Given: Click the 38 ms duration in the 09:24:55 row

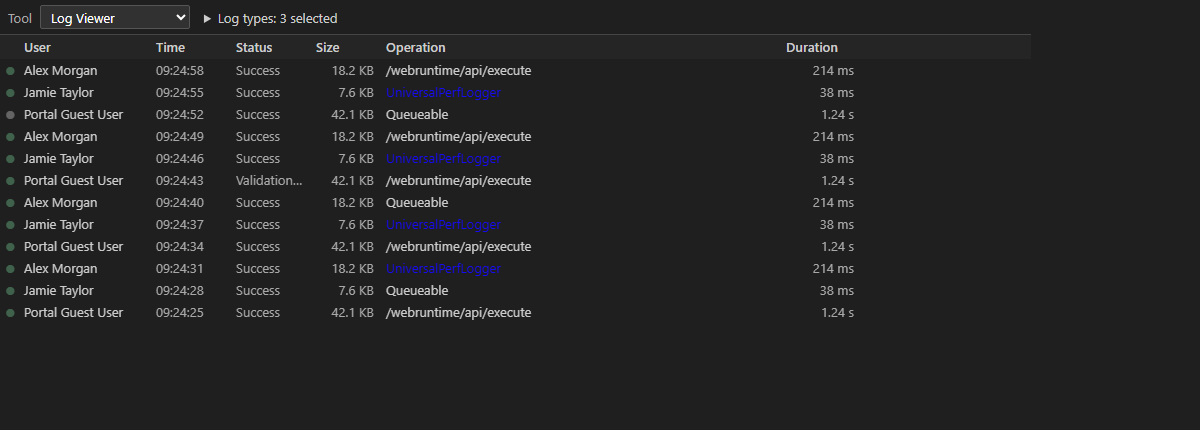Looking at the screenshot, I should [837, 93].
